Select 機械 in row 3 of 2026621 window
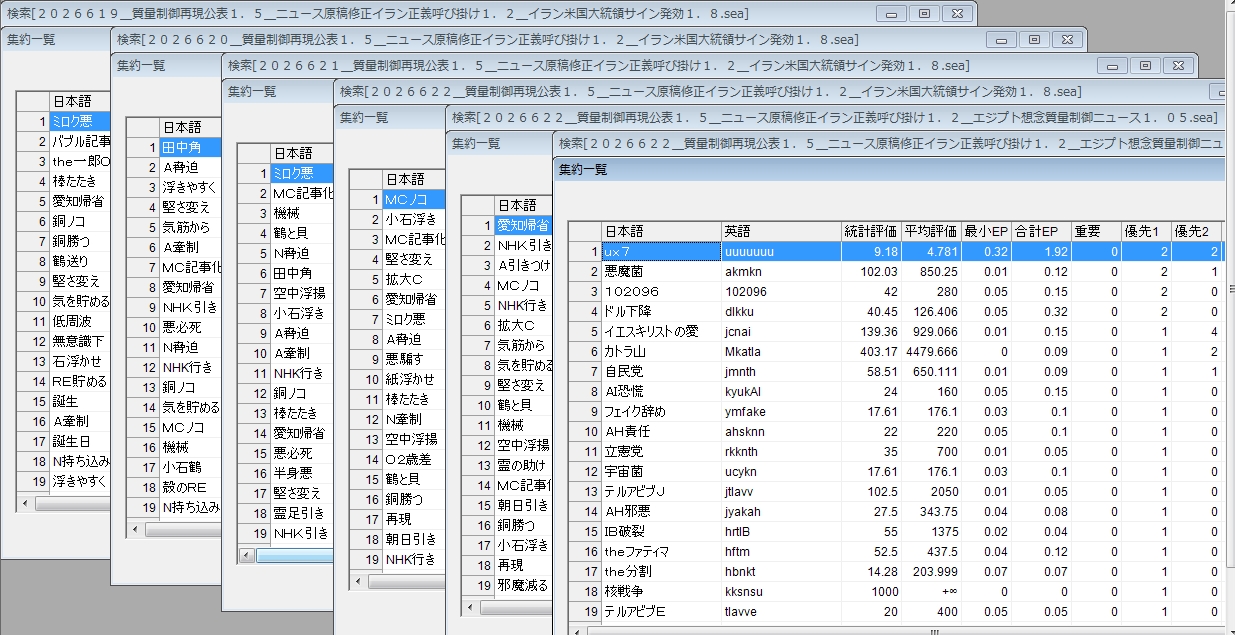Viewport: 1235px width, 635px height. (301, 213)
